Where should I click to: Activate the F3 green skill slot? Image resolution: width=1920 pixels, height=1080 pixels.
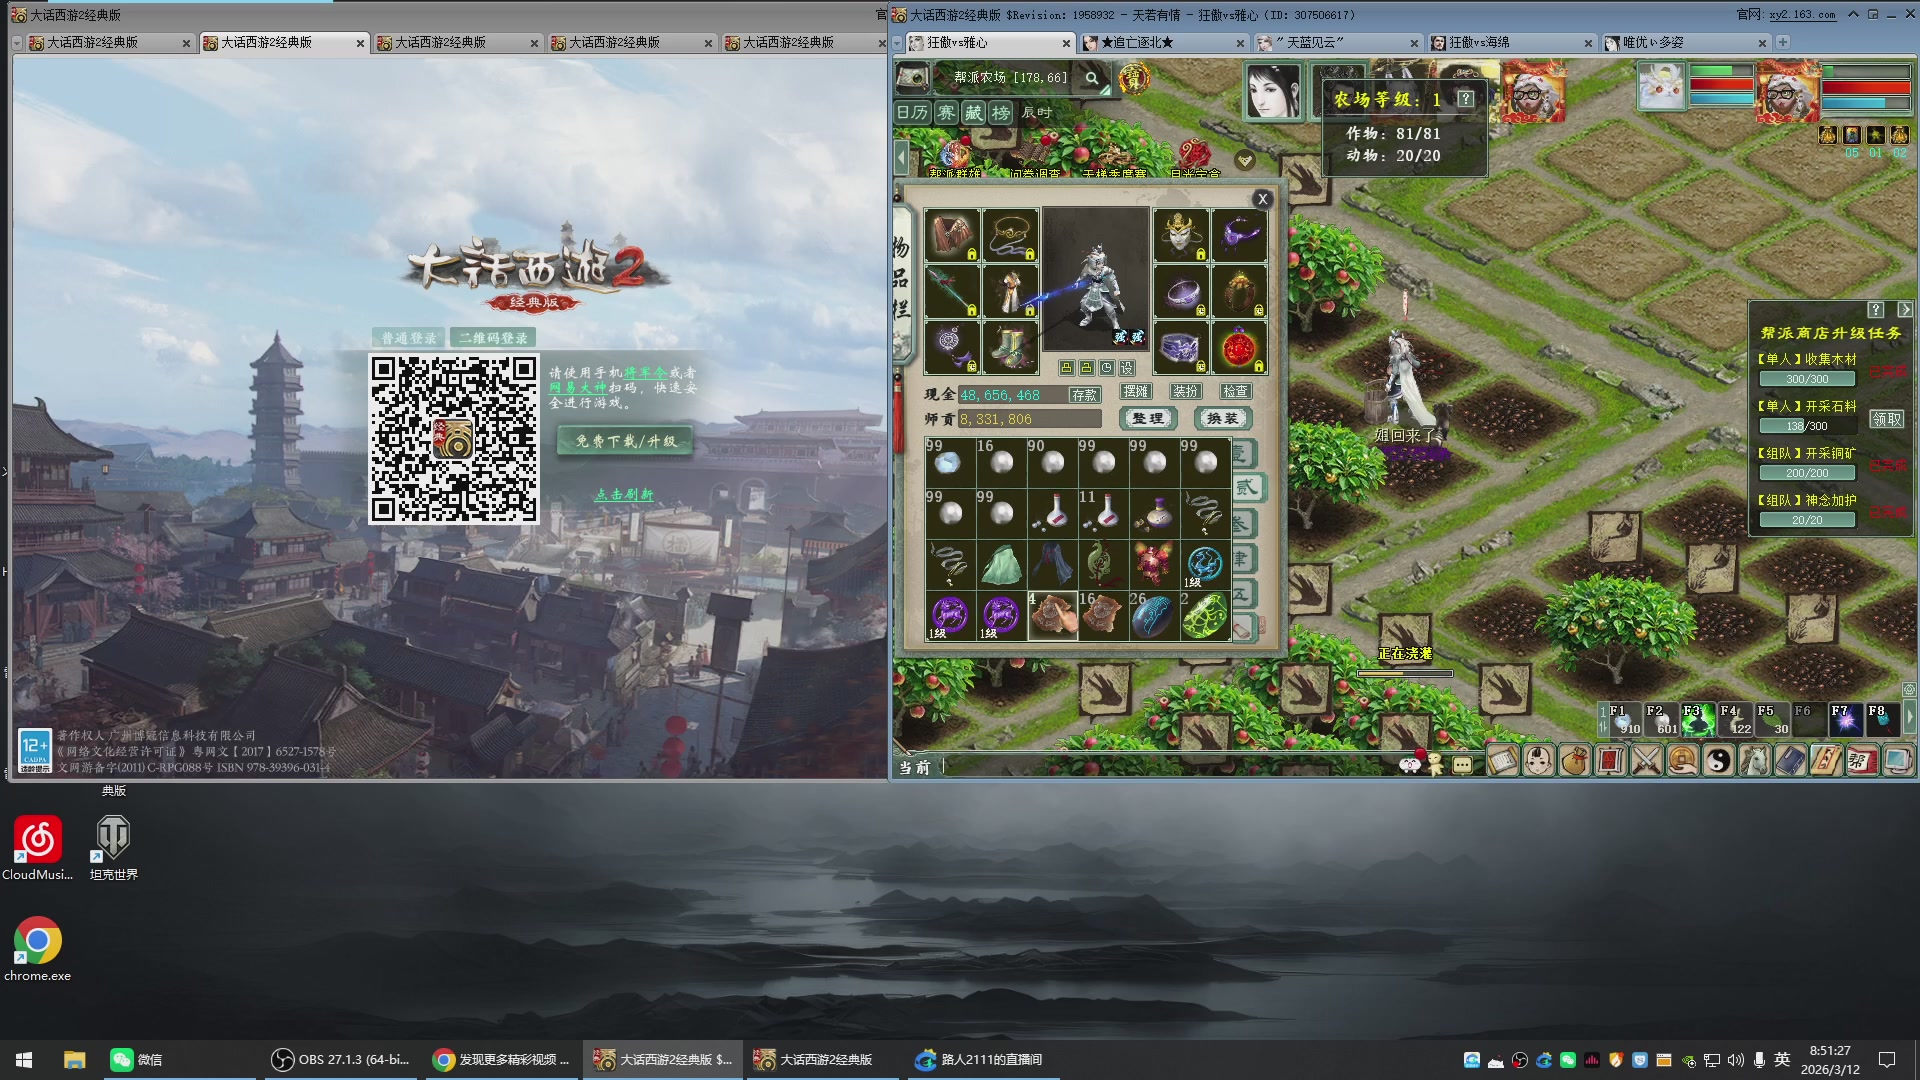click(x=1697, y=719)
